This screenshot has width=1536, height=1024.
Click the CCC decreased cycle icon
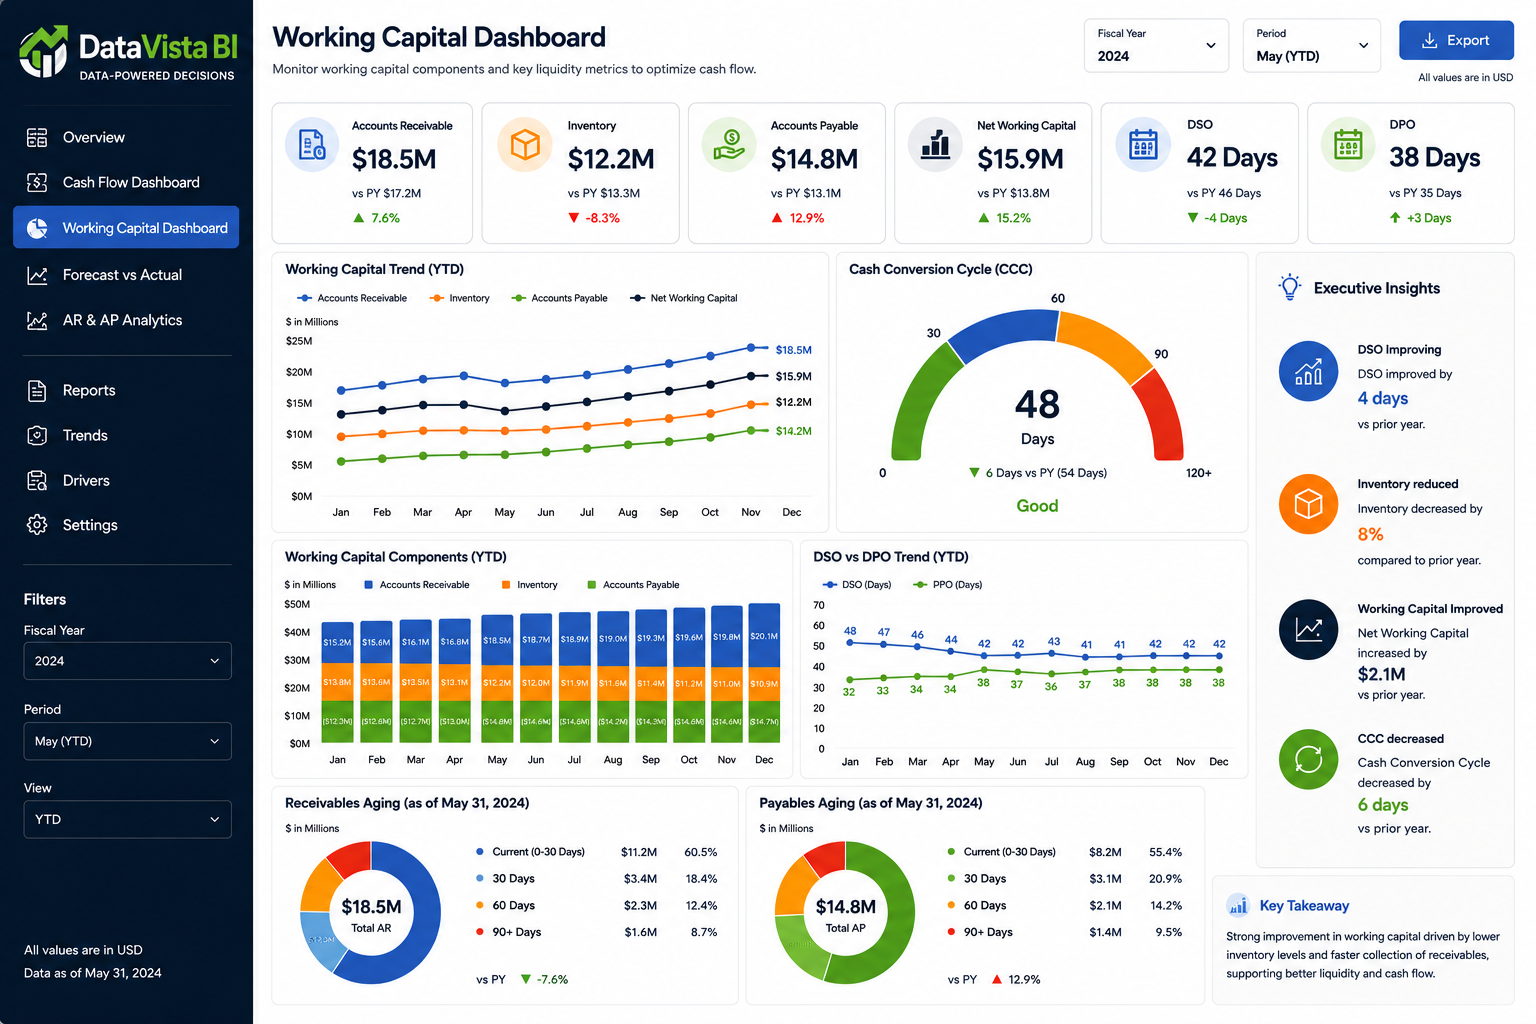1308,759
